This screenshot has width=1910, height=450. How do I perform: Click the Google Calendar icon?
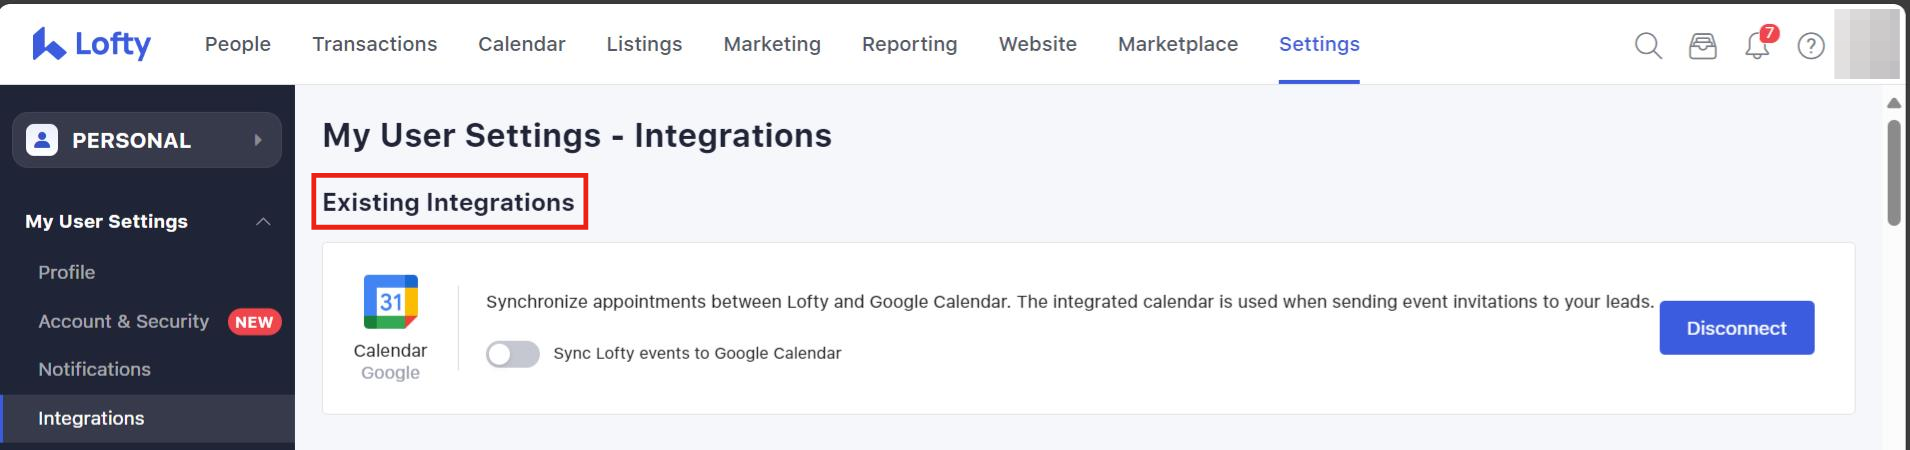(390, 302)
